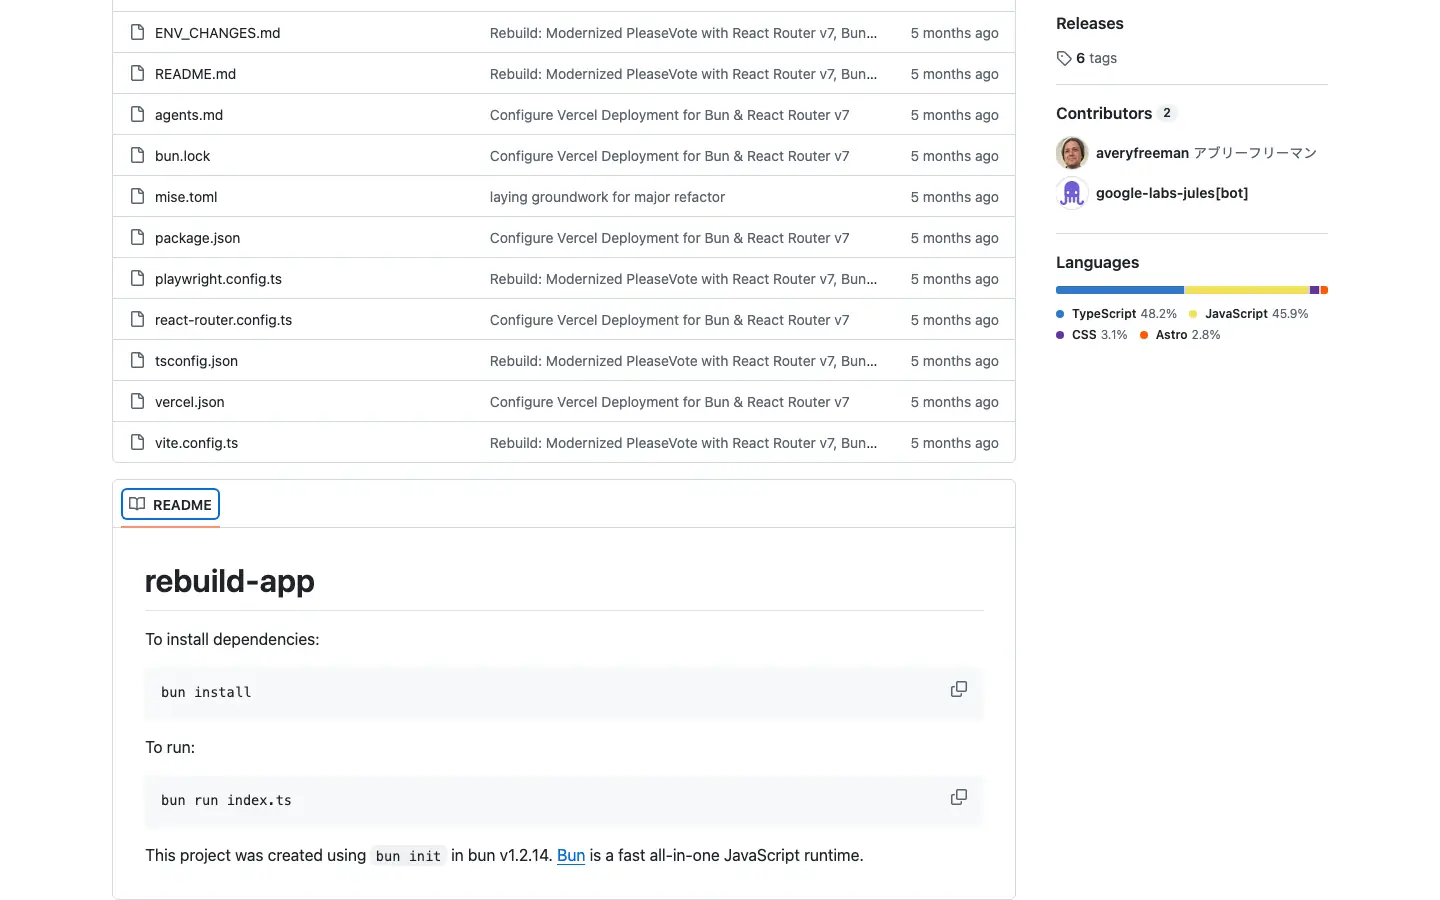Filter by JavaScript 45.9% language
Viewport: 1440px width, 900px height.
pyautogui.click(x=1248, y=314)
